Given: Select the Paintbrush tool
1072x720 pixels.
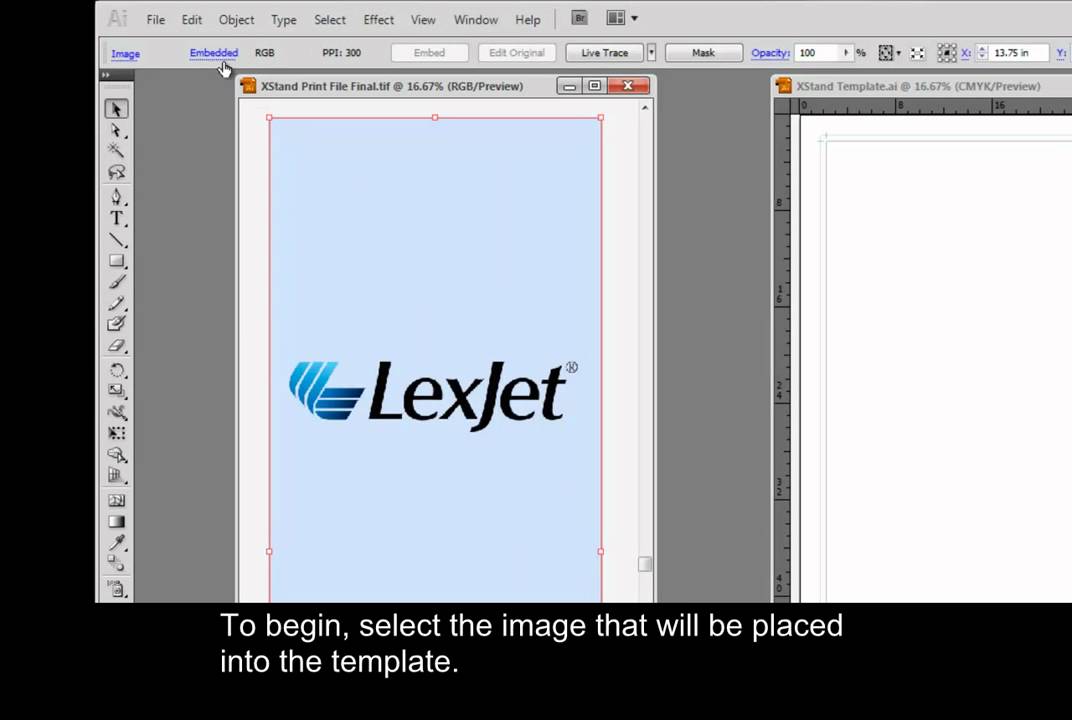Looking at the screenshot, I should (116, 282).
